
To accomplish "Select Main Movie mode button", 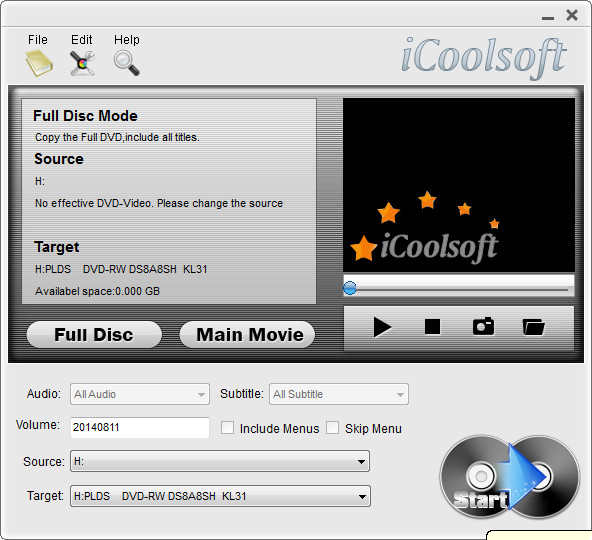I will pos(247,335).
